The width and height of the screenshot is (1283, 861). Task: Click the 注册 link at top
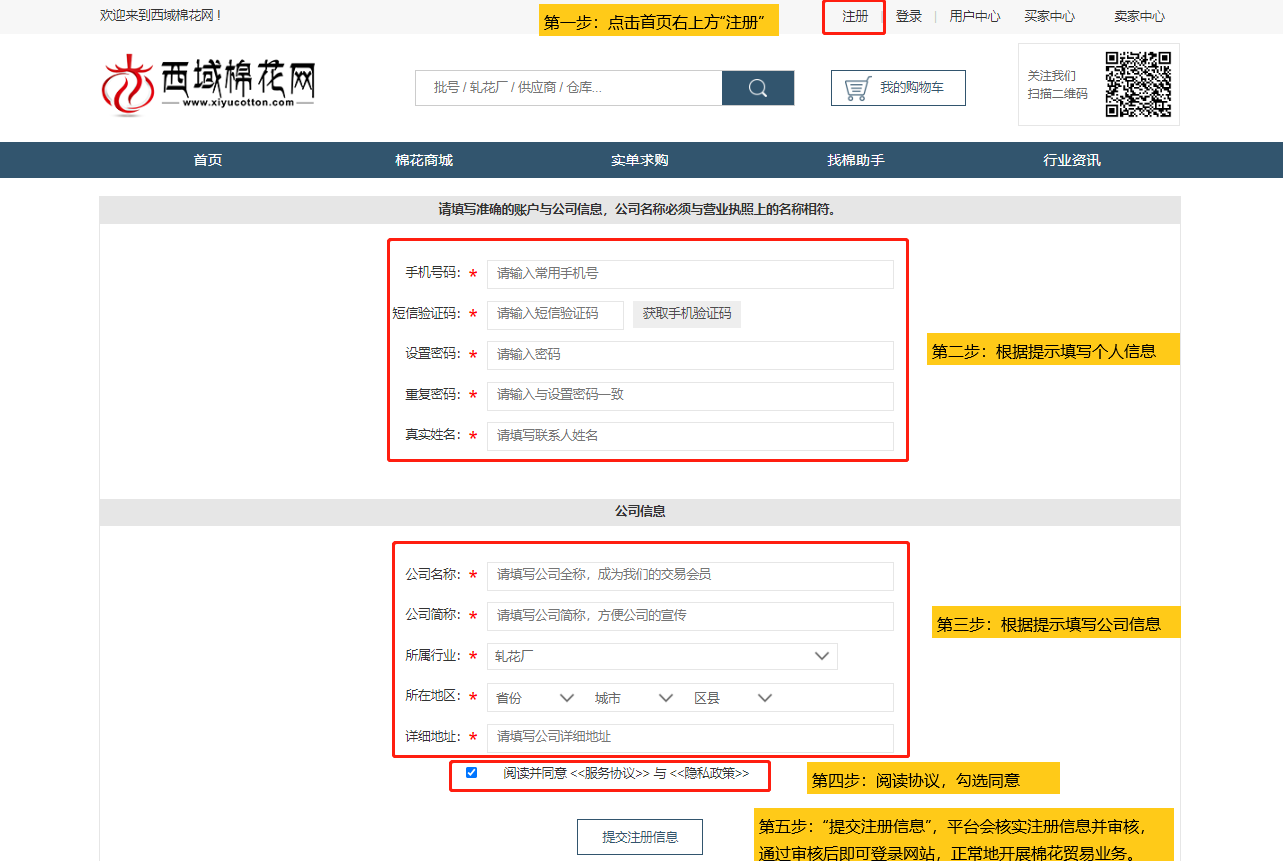point(855,17)
